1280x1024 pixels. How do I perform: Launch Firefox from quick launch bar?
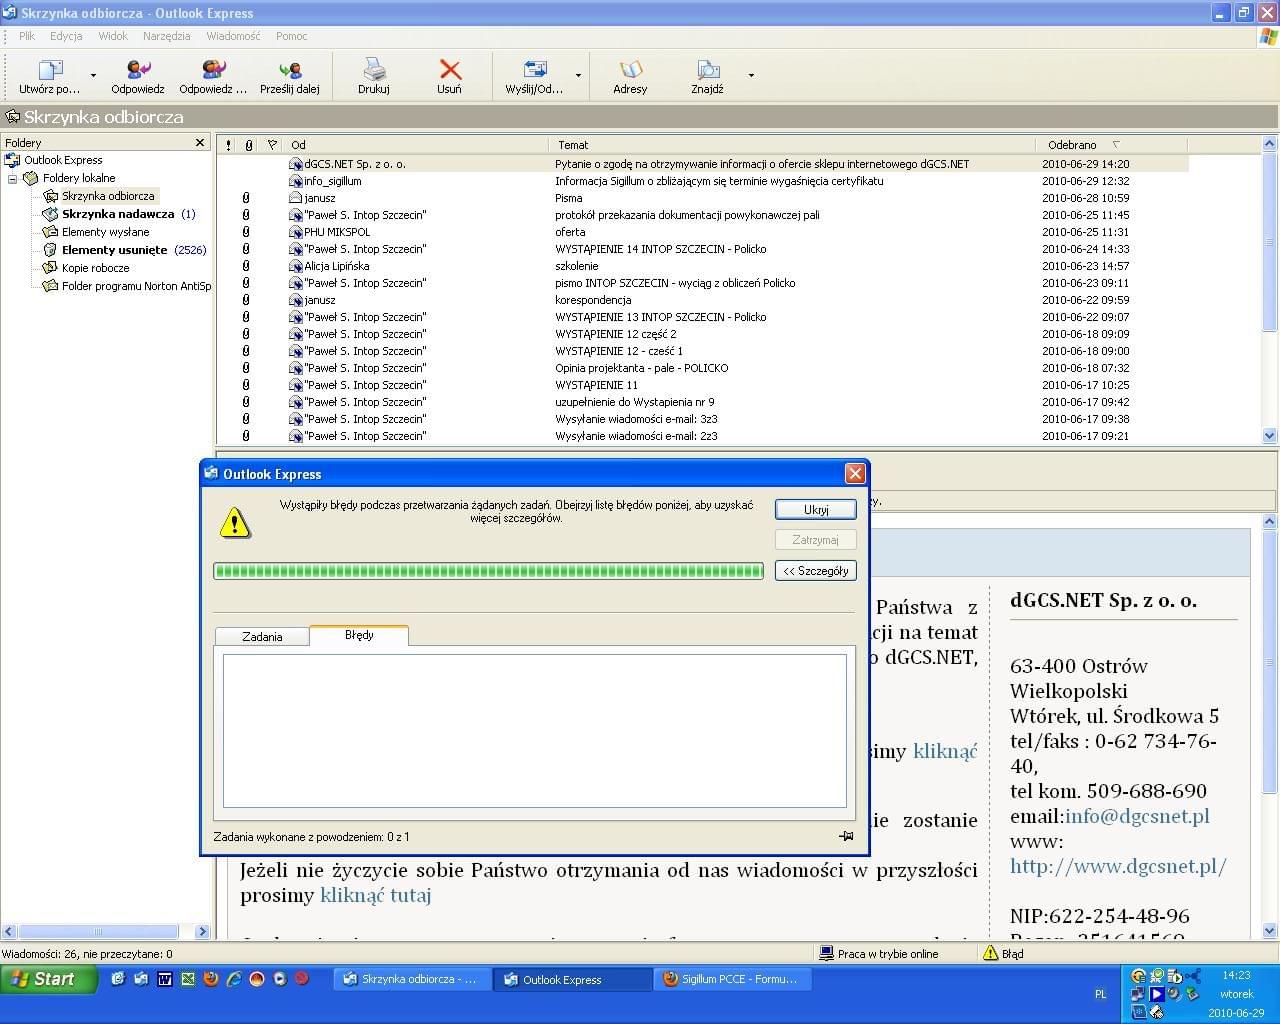[x=211, y=979]
